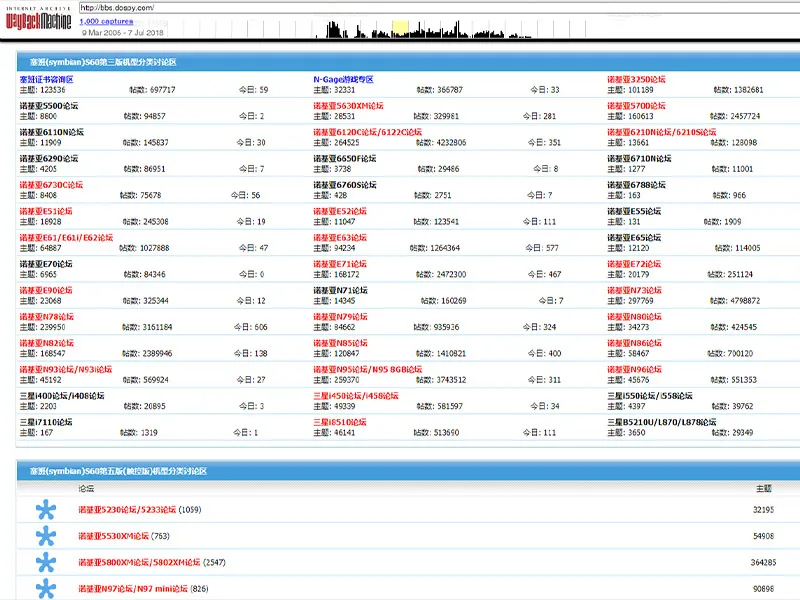Viewport: 800px width, 600px height.
Task: Open the Nokia E71 forum
Action: [340, 264]
